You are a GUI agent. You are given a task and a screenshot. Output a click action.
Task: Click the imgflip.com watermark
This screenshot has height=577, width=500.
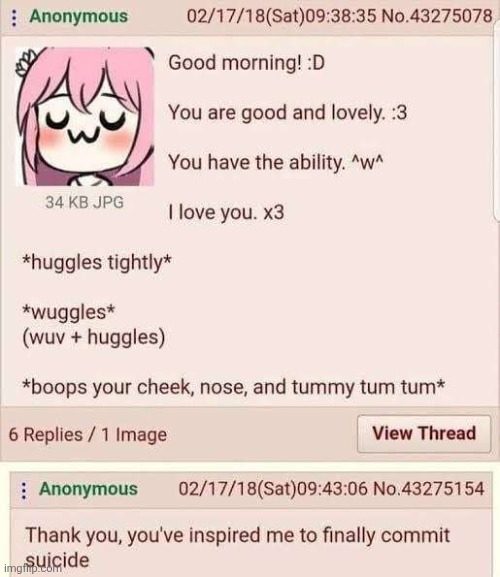click(x=32, y=568)
